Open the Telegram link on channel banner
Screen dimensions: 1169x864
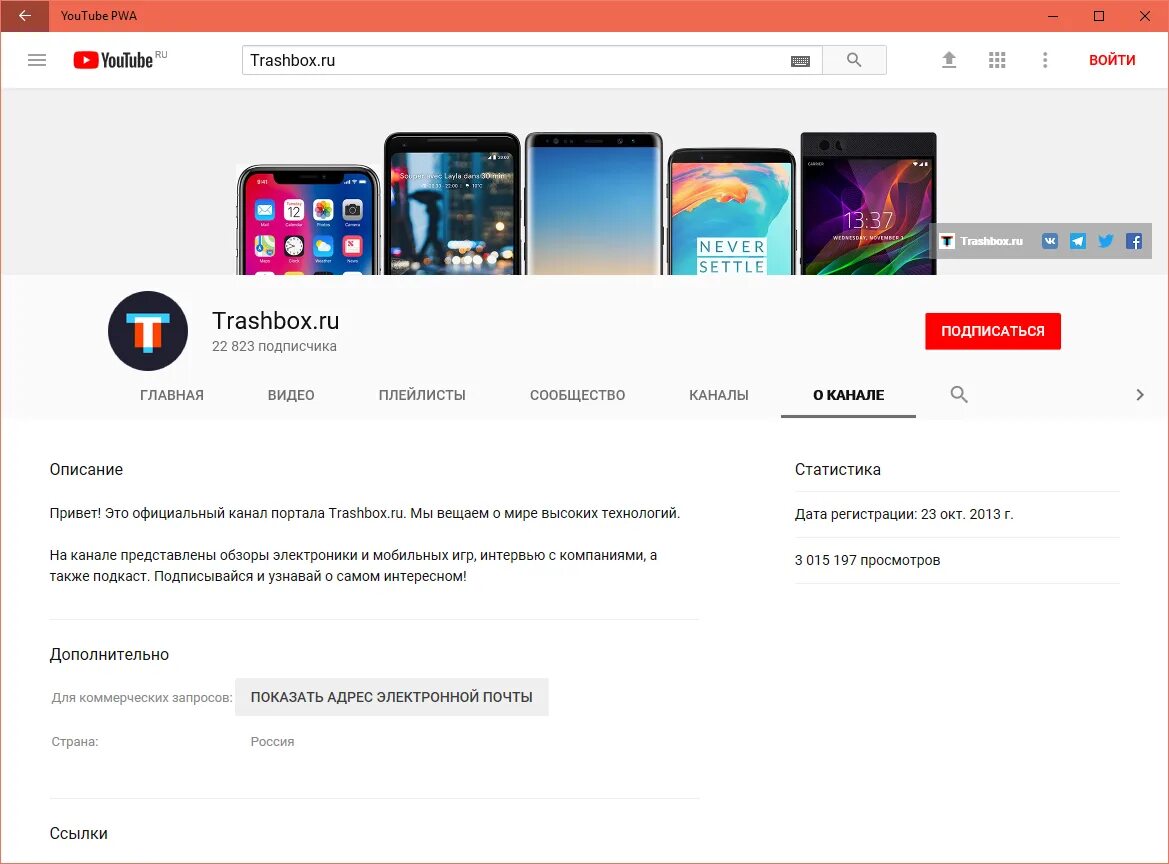pos(1077,240)
